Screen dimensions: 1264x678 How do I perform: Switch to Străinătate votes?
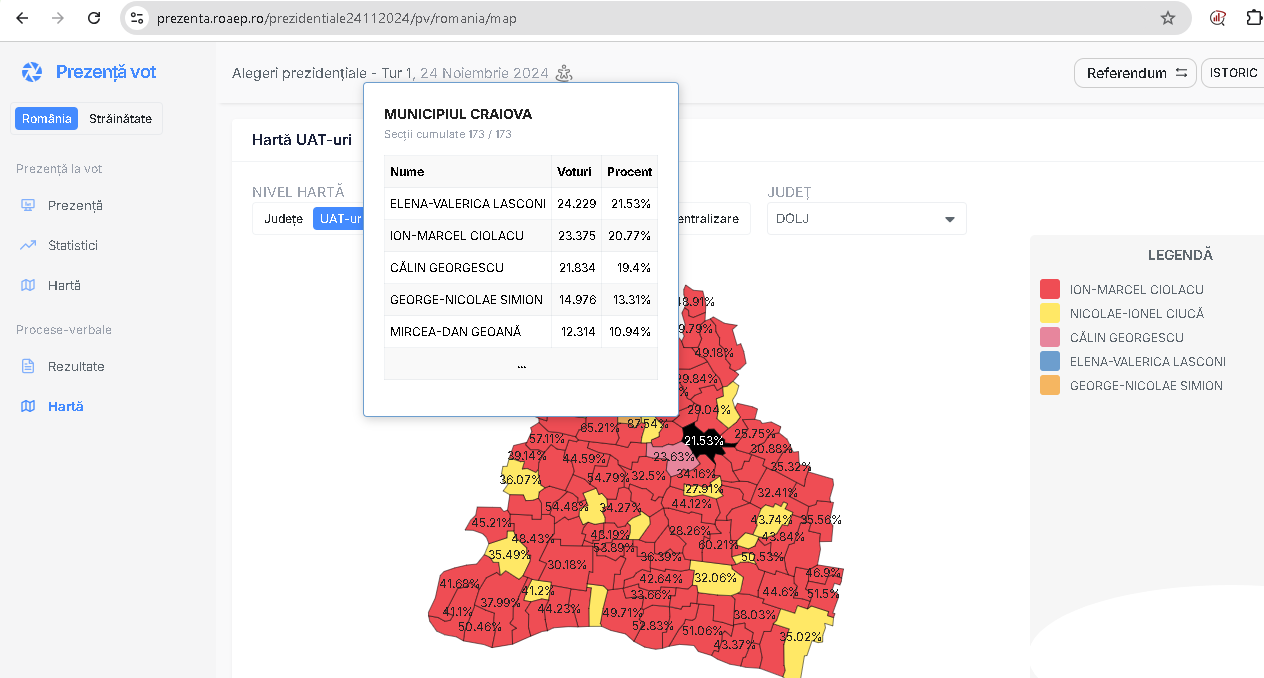coord(120,118)
